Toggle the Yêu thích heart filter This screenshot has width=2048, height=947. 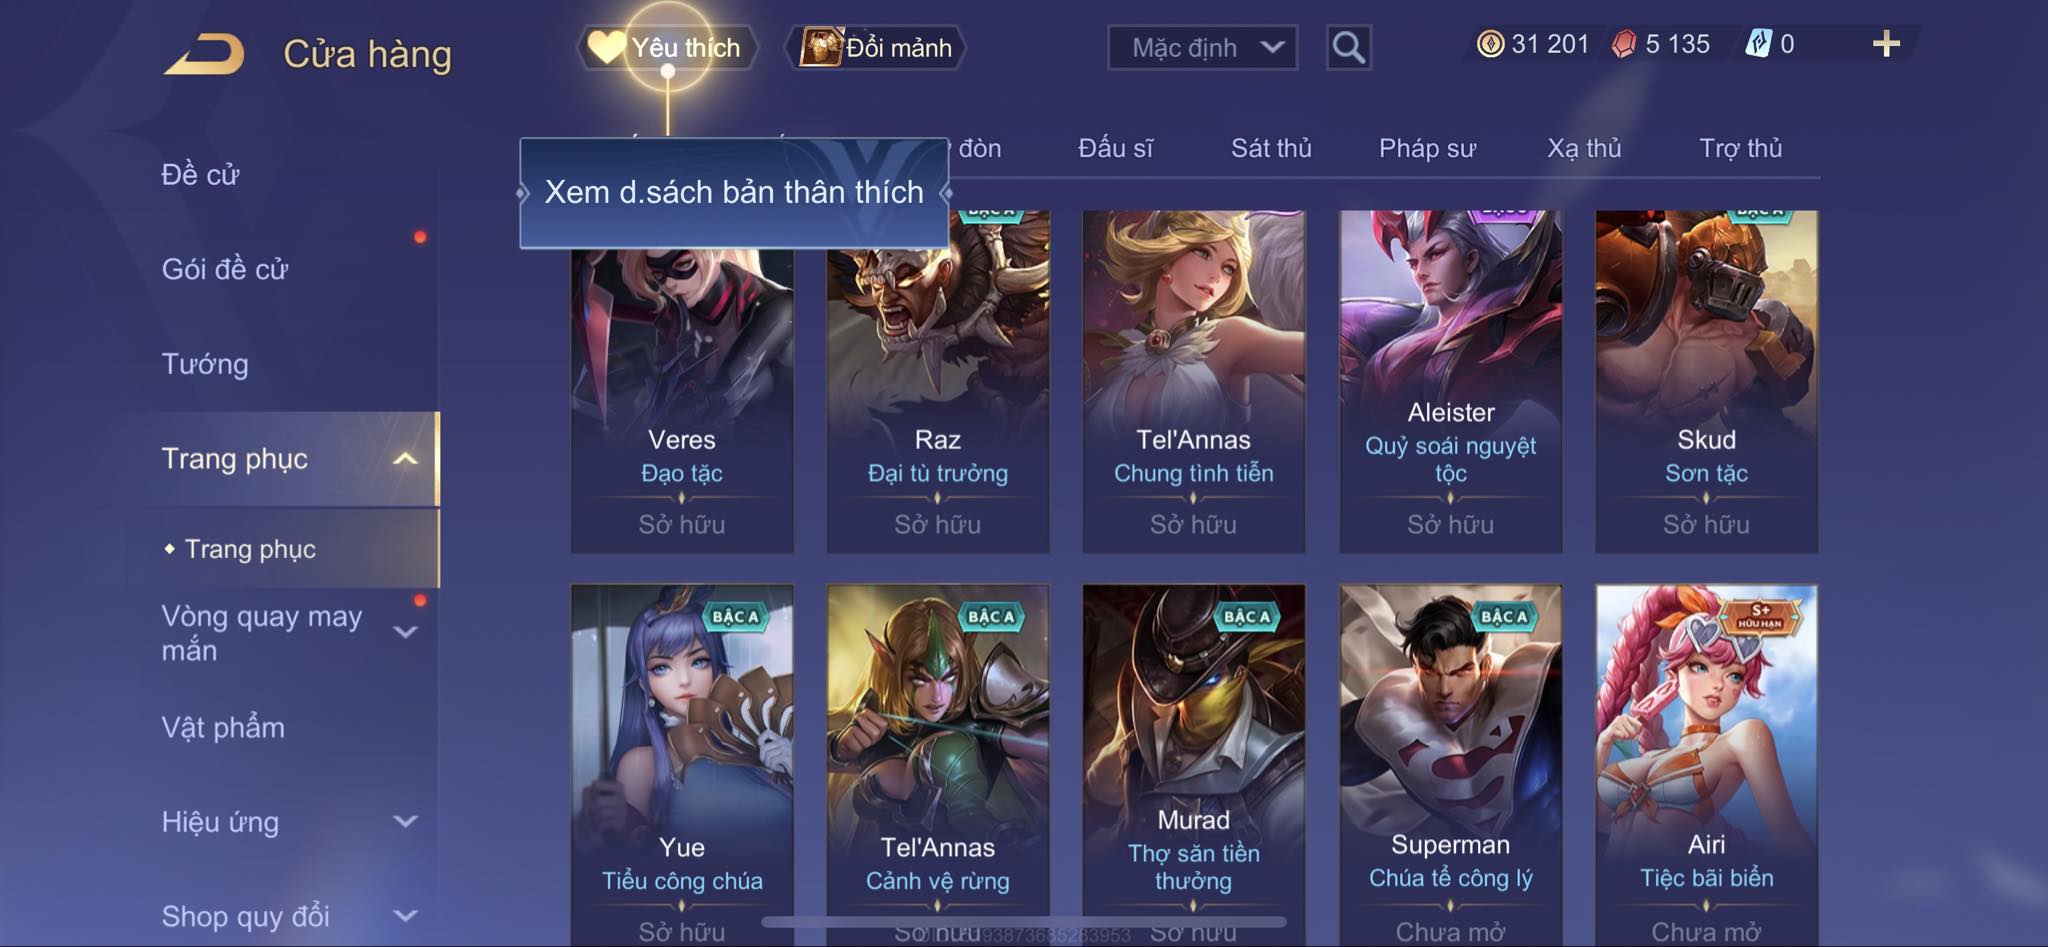(605, 47)
